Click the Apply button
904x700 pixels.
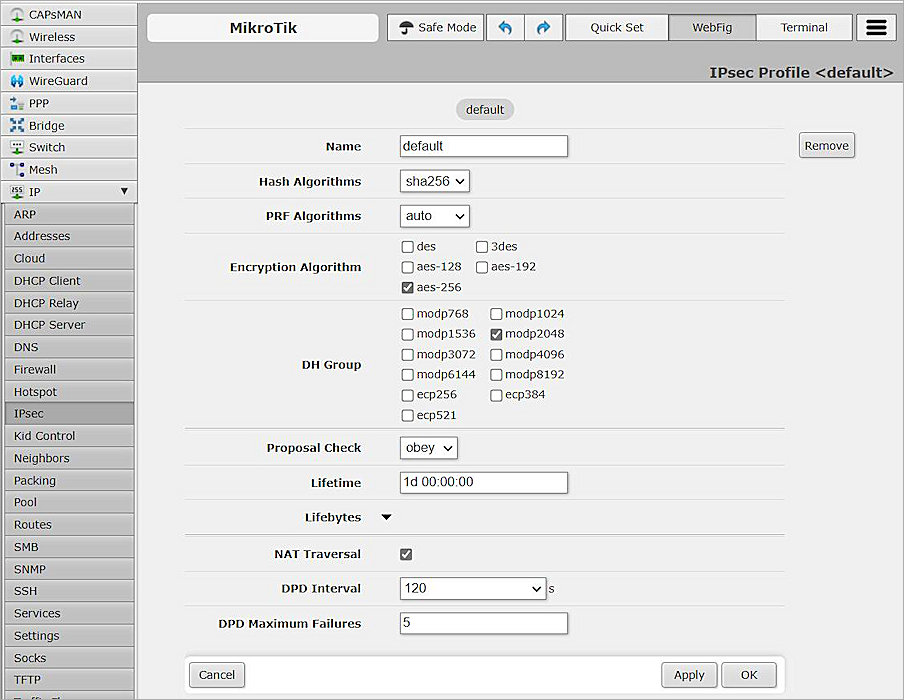[689, 675]
